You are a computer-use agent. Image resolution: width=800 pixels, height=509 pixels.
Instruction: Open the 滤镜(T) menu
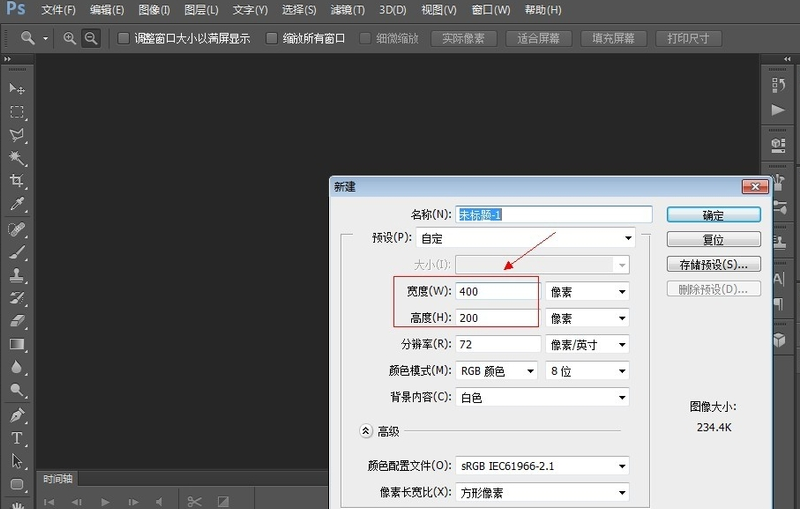[347, 10]
